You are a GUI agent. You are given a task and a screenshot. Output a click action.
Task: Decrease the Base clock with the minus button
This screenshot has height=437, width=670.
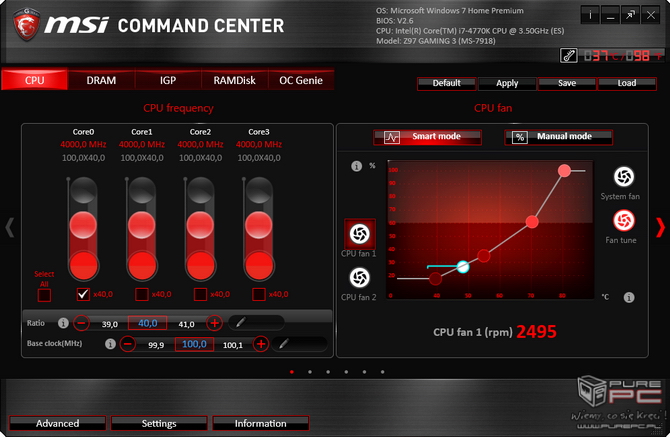[128, 343]
